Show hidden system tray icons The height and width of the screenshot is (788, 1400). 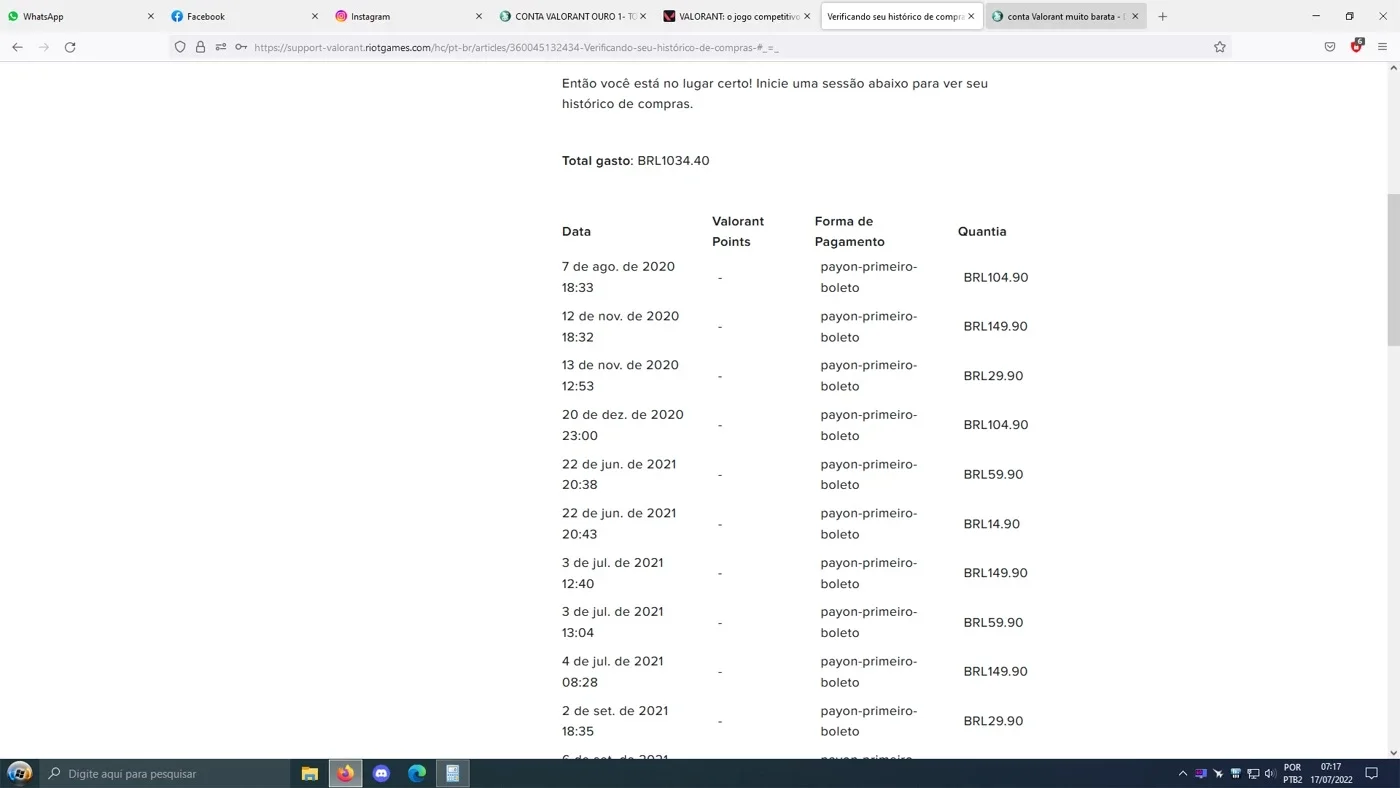point(1183,773)
